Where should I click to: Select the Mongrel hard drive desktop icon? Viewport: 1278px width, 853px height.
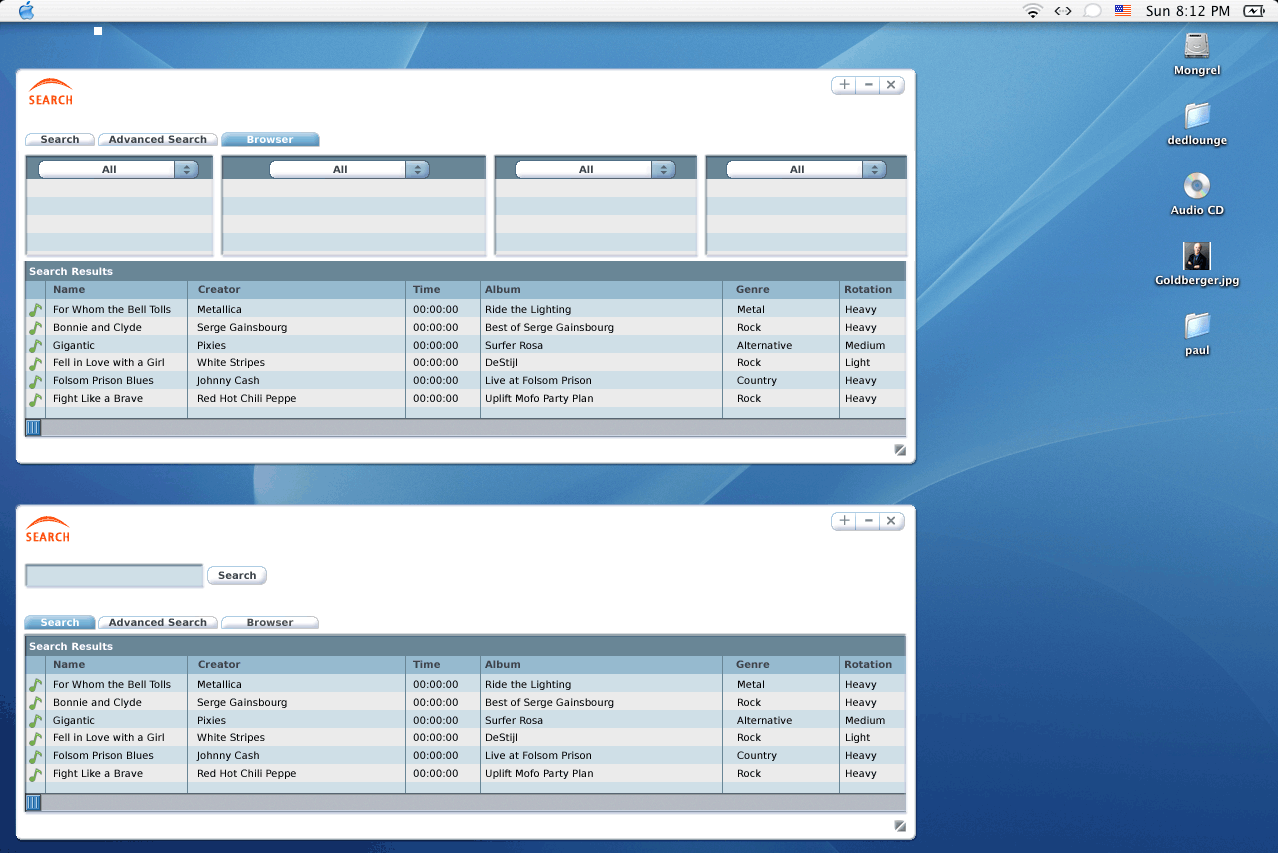[x=1197, y=45]
